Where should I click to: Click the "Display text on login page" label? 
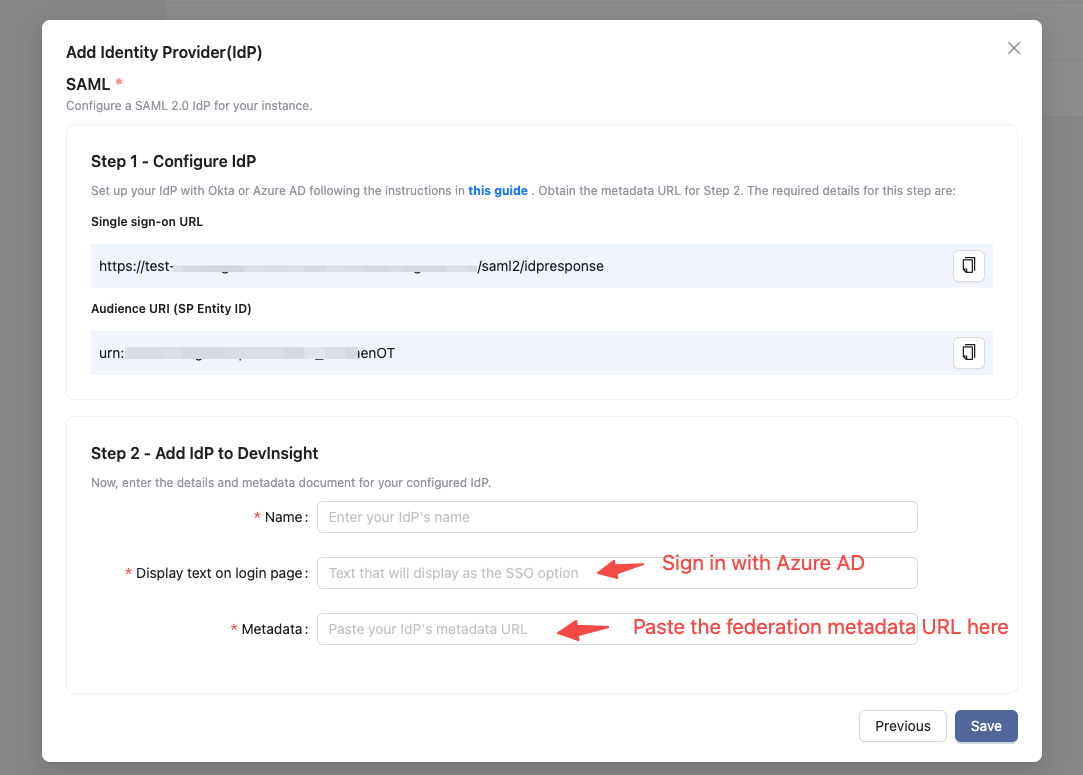coord(218,573)
